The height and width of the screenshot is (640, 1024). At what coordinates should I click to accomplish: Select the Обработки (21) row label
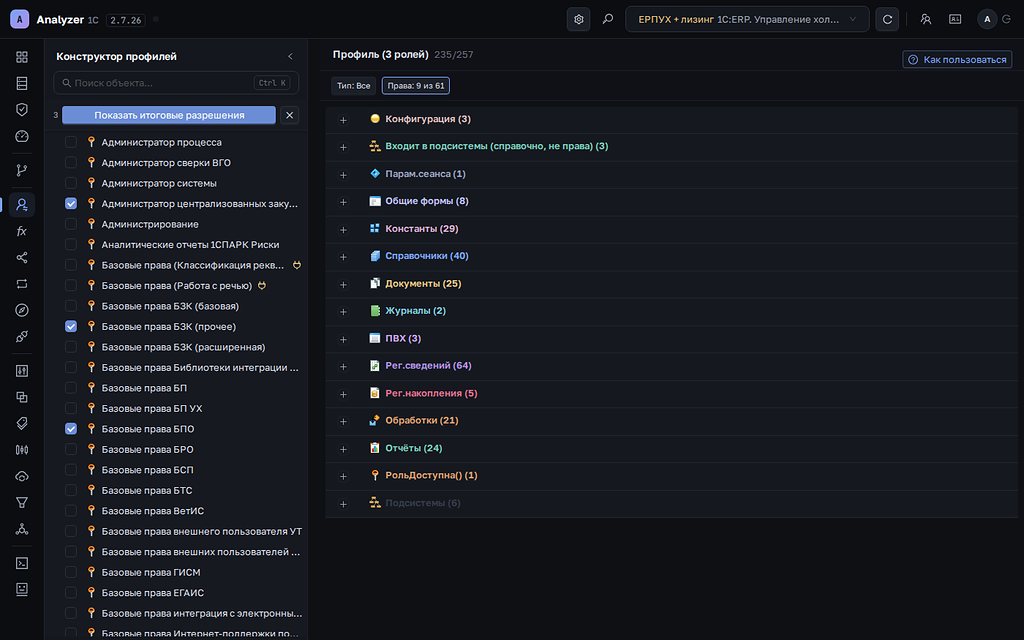point(422,421)
